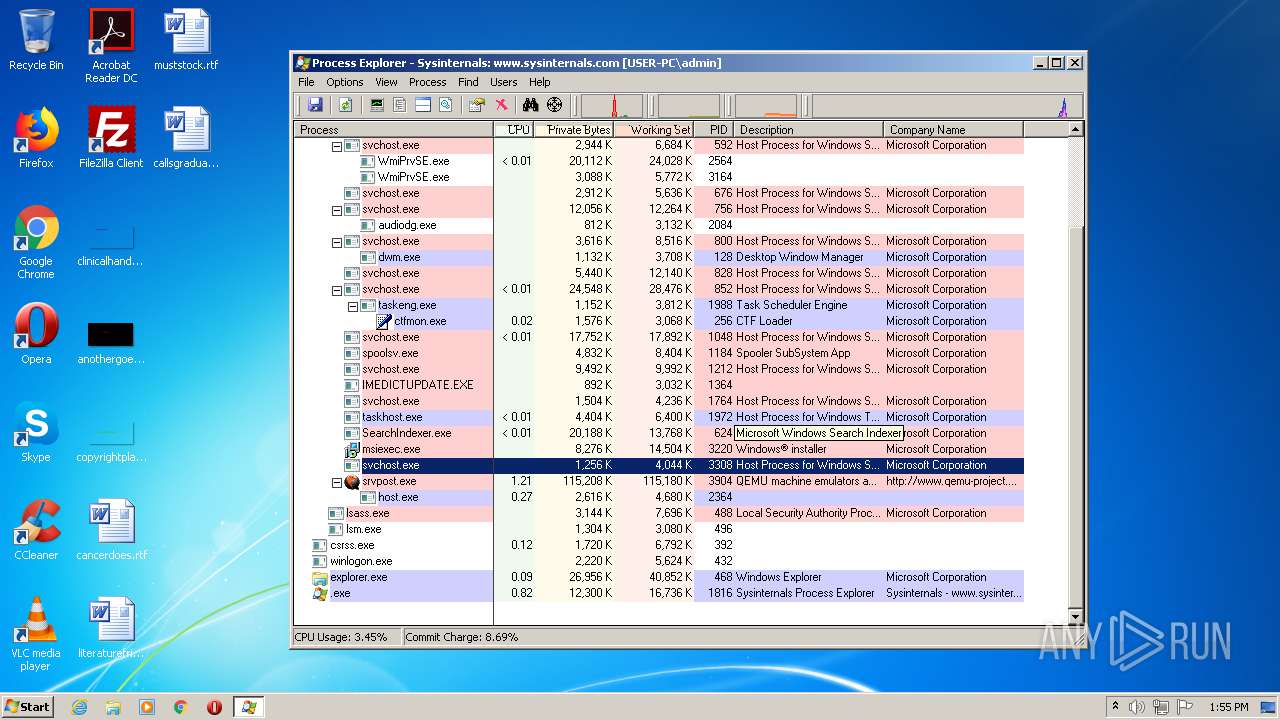1280x720 pixels.
Task: Collapse the srvpost.exe tree node
Action: [x=337, y=481]
